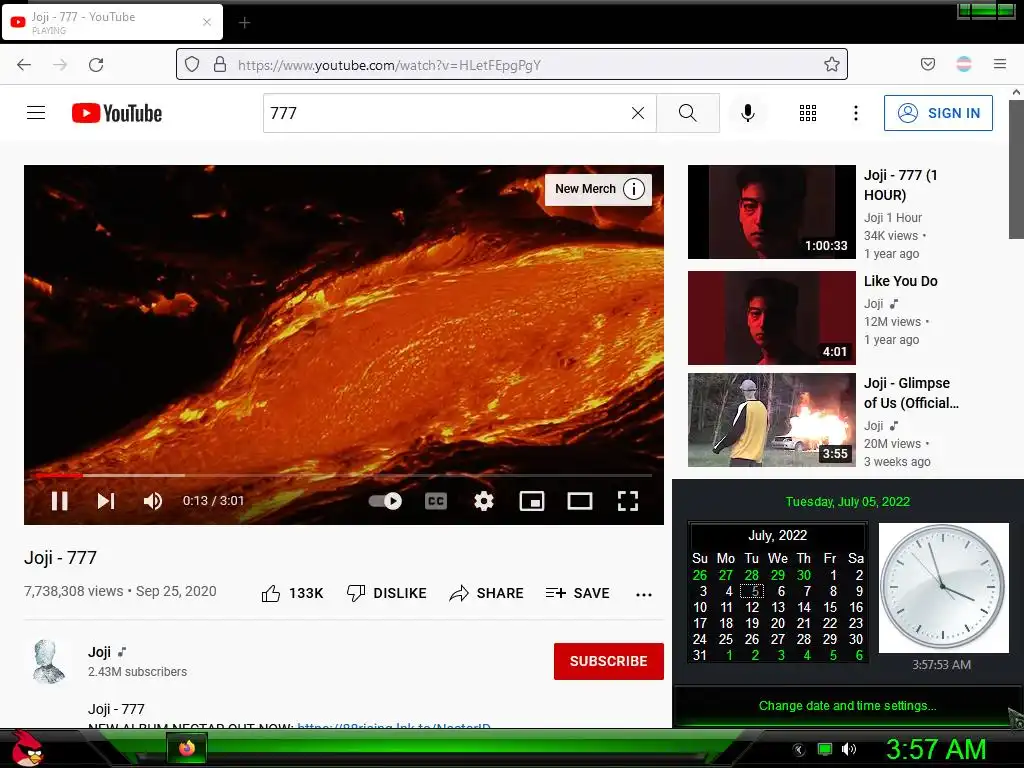Activate miniplayer mode
The image size is (1024, 768).
tap(532, 501)
